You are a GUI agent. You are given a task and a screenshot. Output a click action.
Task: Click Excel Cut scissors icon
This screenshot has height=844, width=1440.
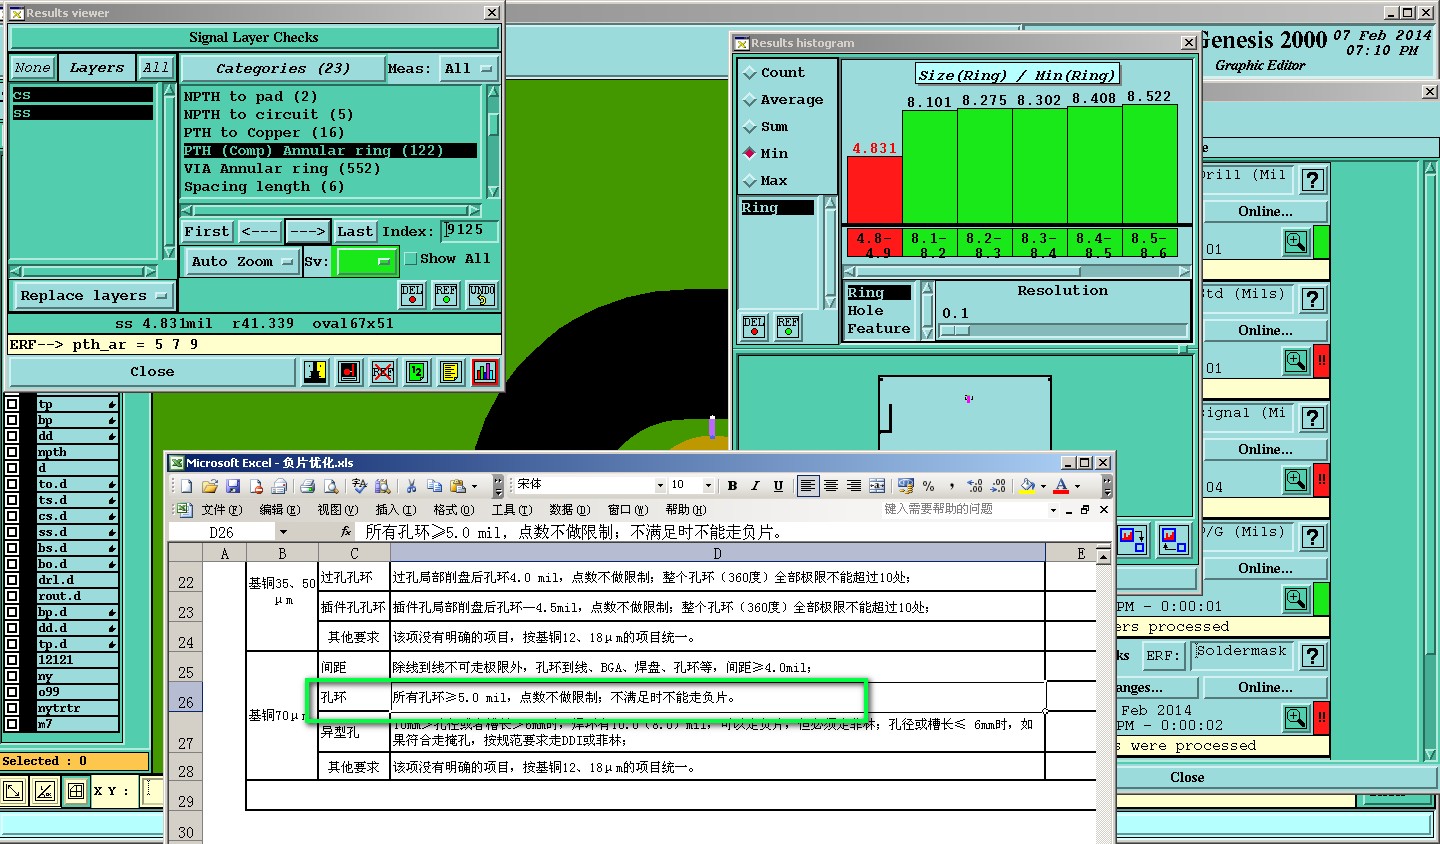[x=411, y=486]
